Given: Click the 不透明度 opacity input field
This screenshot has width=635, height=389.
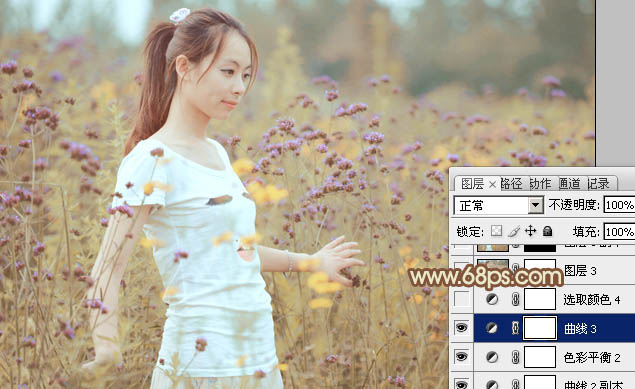Looking at the screenshot, I should 619,205.
